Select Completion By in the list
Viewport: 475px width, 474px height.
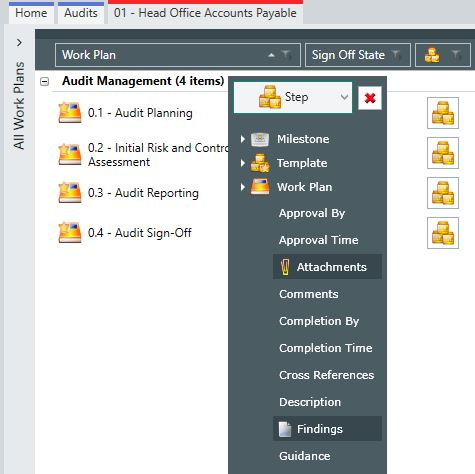tap(319, 321)
